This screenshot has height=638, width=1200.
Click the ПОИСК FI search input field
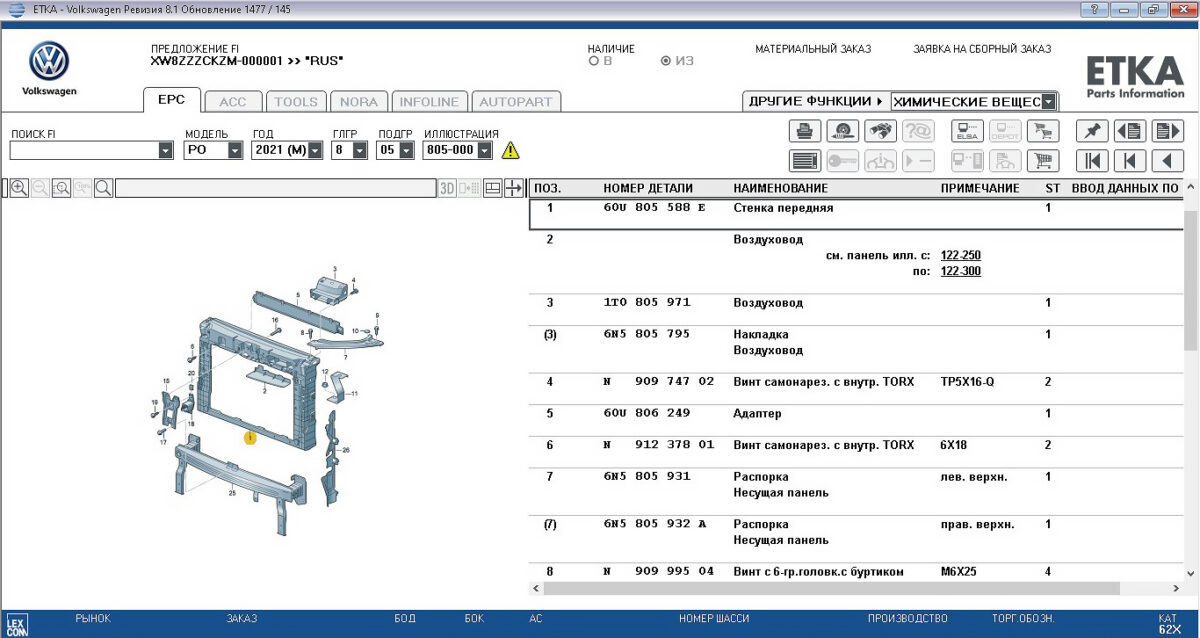84,151
